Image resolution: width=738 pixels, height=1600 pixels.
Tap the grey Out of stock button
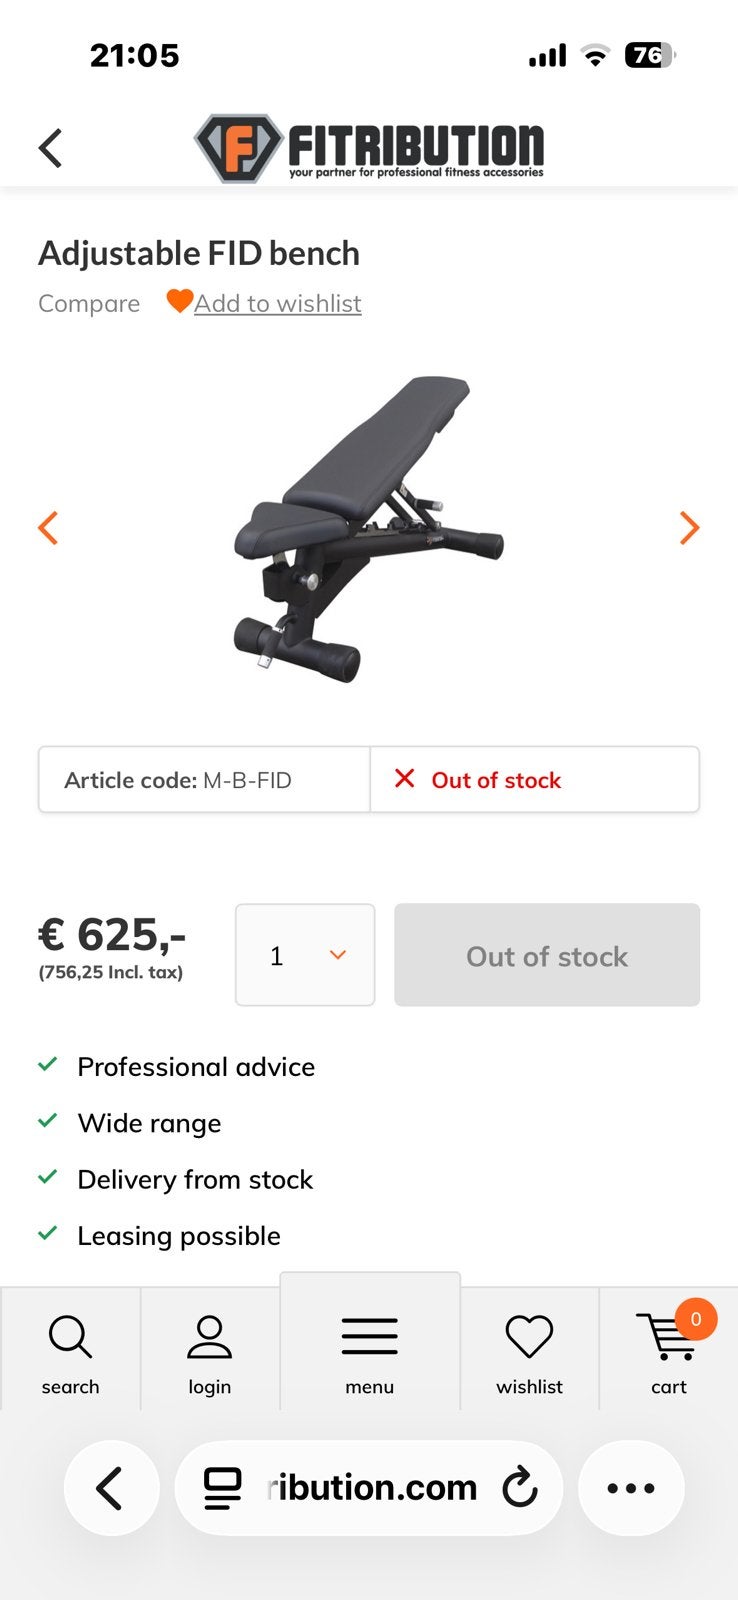547,955
